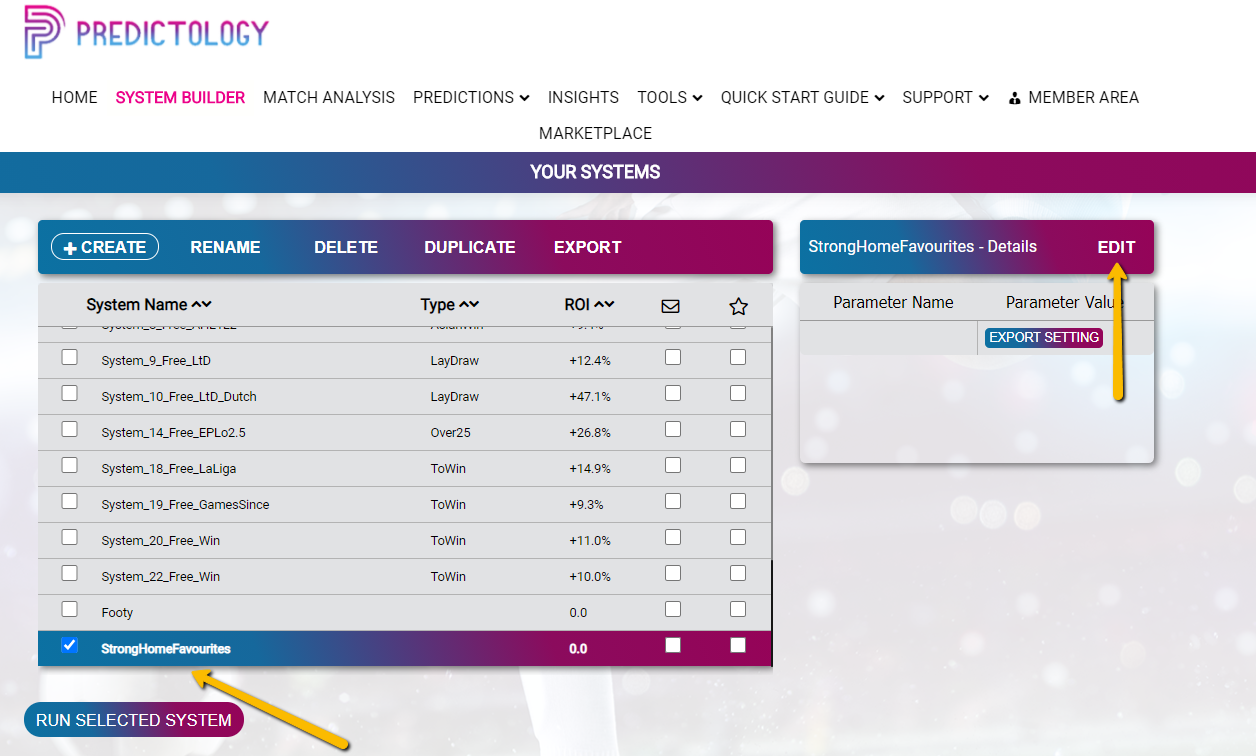Open the Match Analysis page
This screenshot has width=1256, height=756.
point(329,98)
